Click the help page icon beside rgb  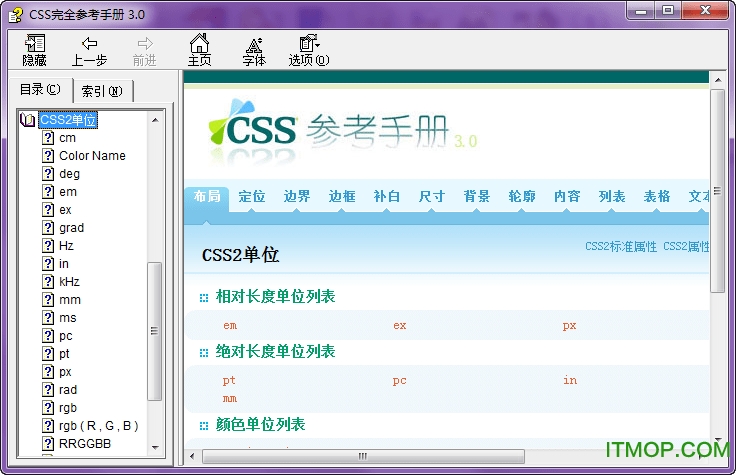pos(48,407)
